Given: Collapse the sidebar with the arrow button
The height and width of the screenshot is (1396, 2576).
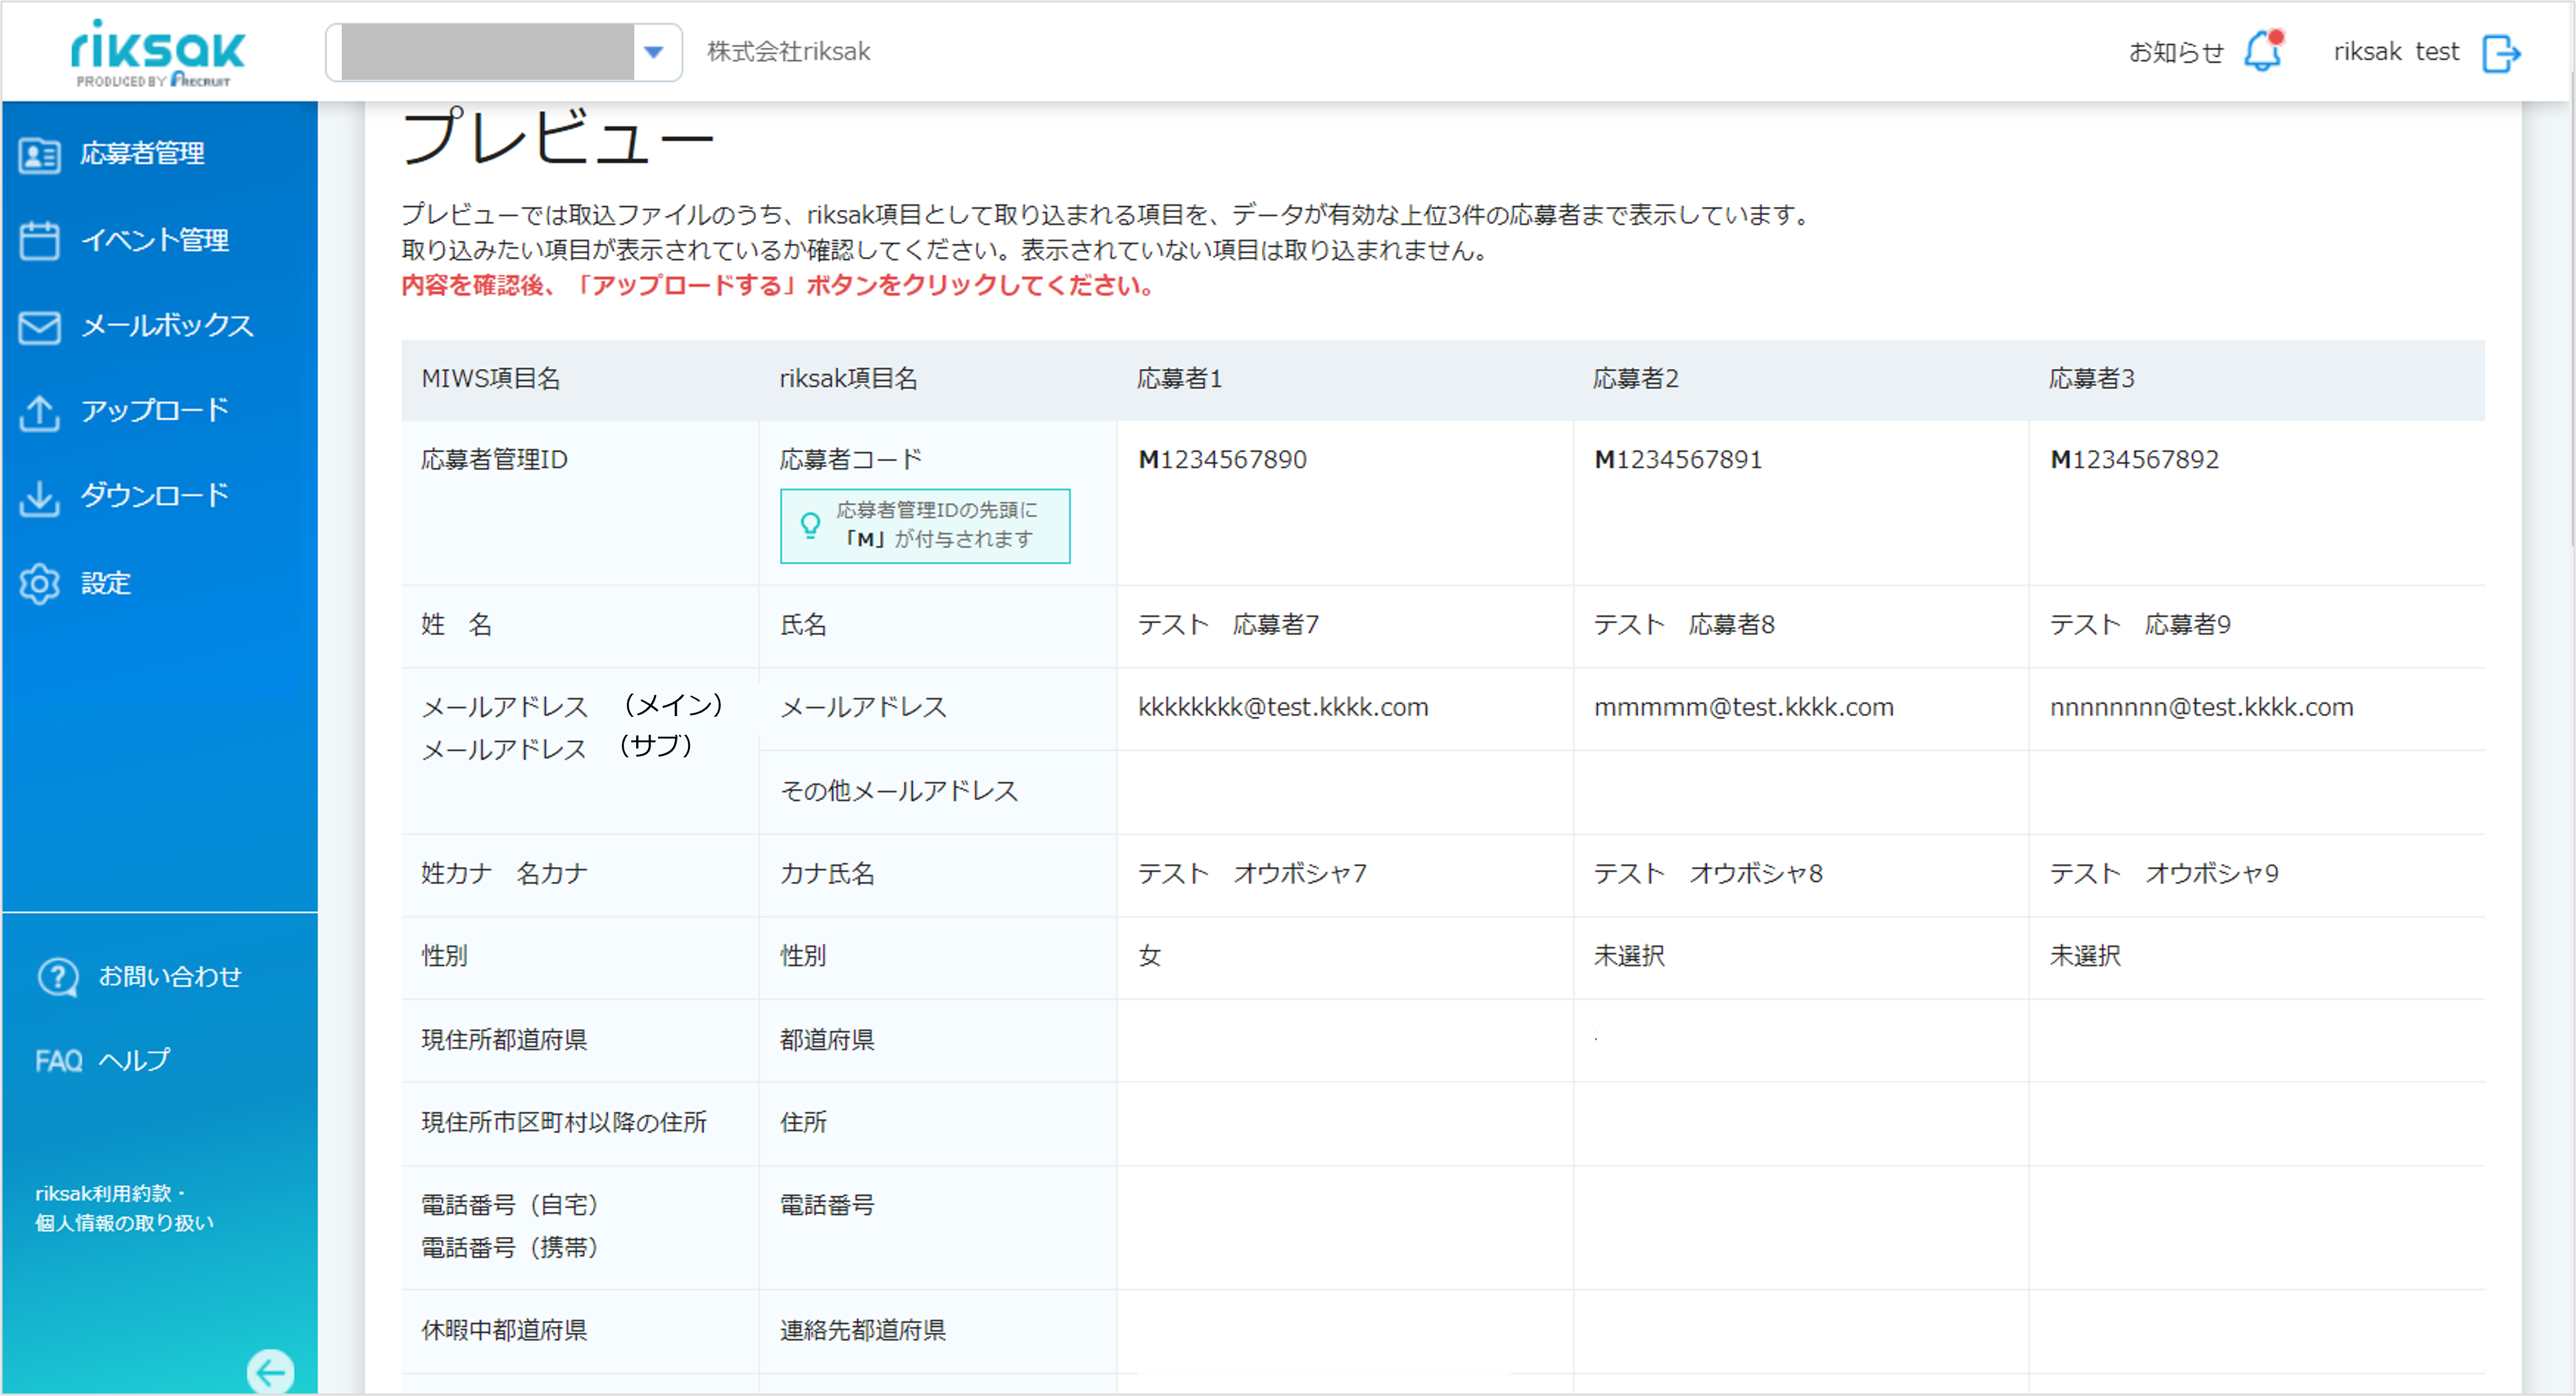Looking at the screenshot, I should point(270,1371).
